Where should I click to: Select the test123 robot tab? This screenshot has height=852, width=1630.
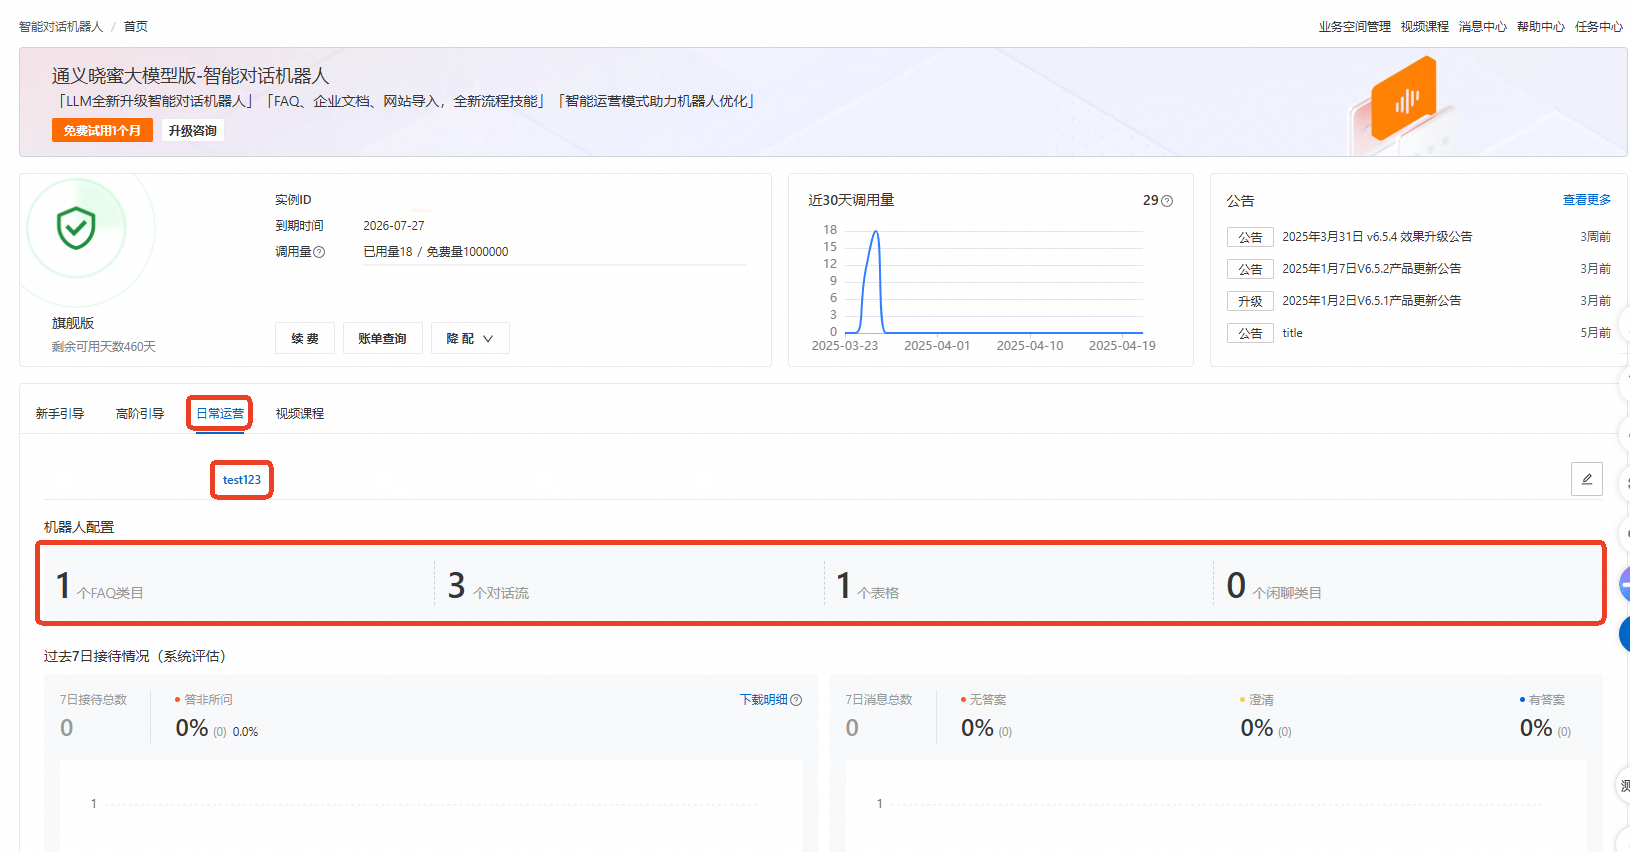pos(242,480)
